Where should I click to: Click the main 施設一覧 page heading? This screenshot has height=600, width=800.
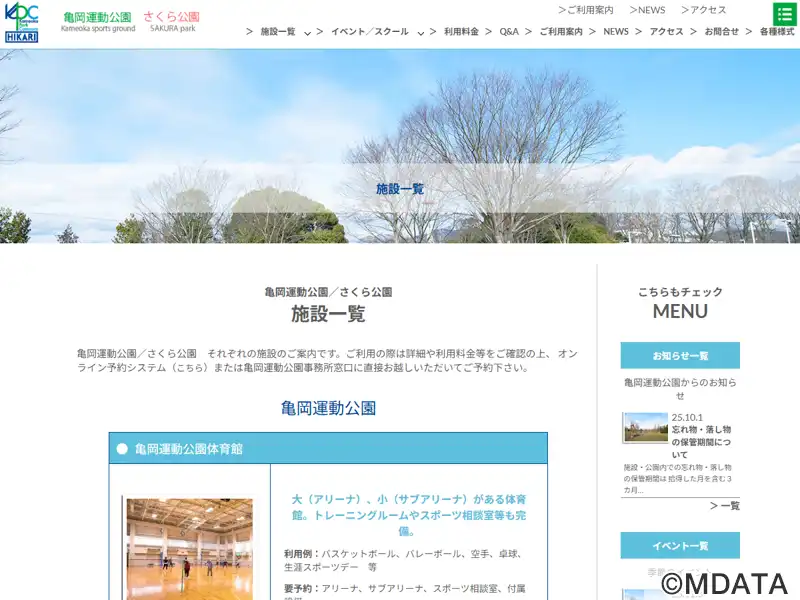[x=328, y=314]
